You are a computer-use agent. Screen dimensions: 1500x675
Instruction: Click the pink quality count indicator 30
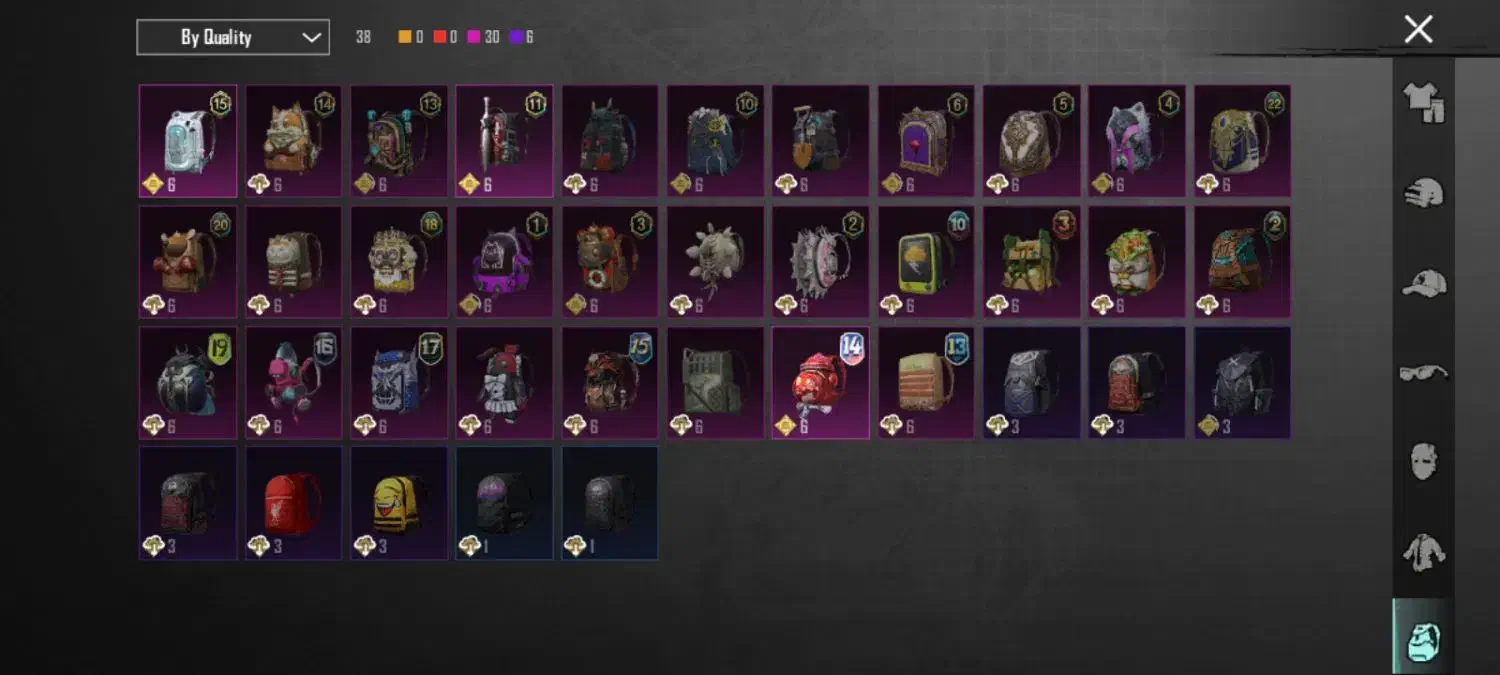pos(484,37)
